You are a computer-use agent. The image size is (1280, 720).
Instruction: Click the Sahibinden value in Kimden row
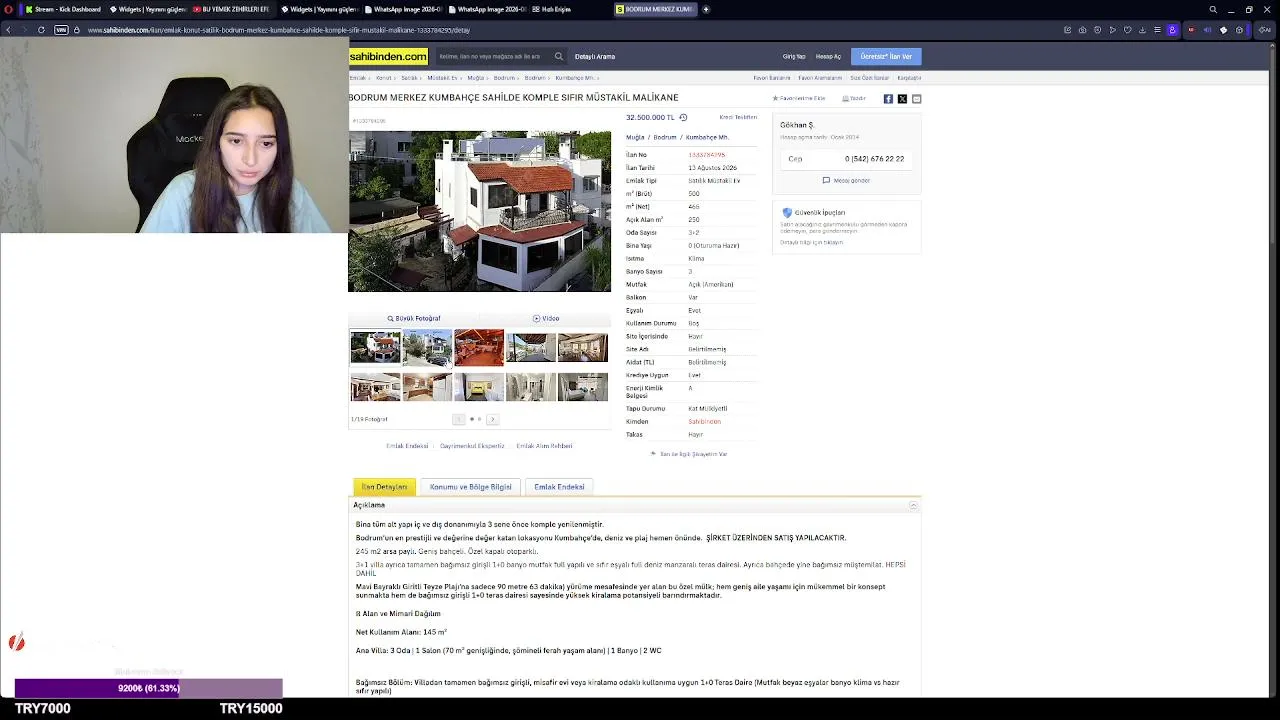704,422
